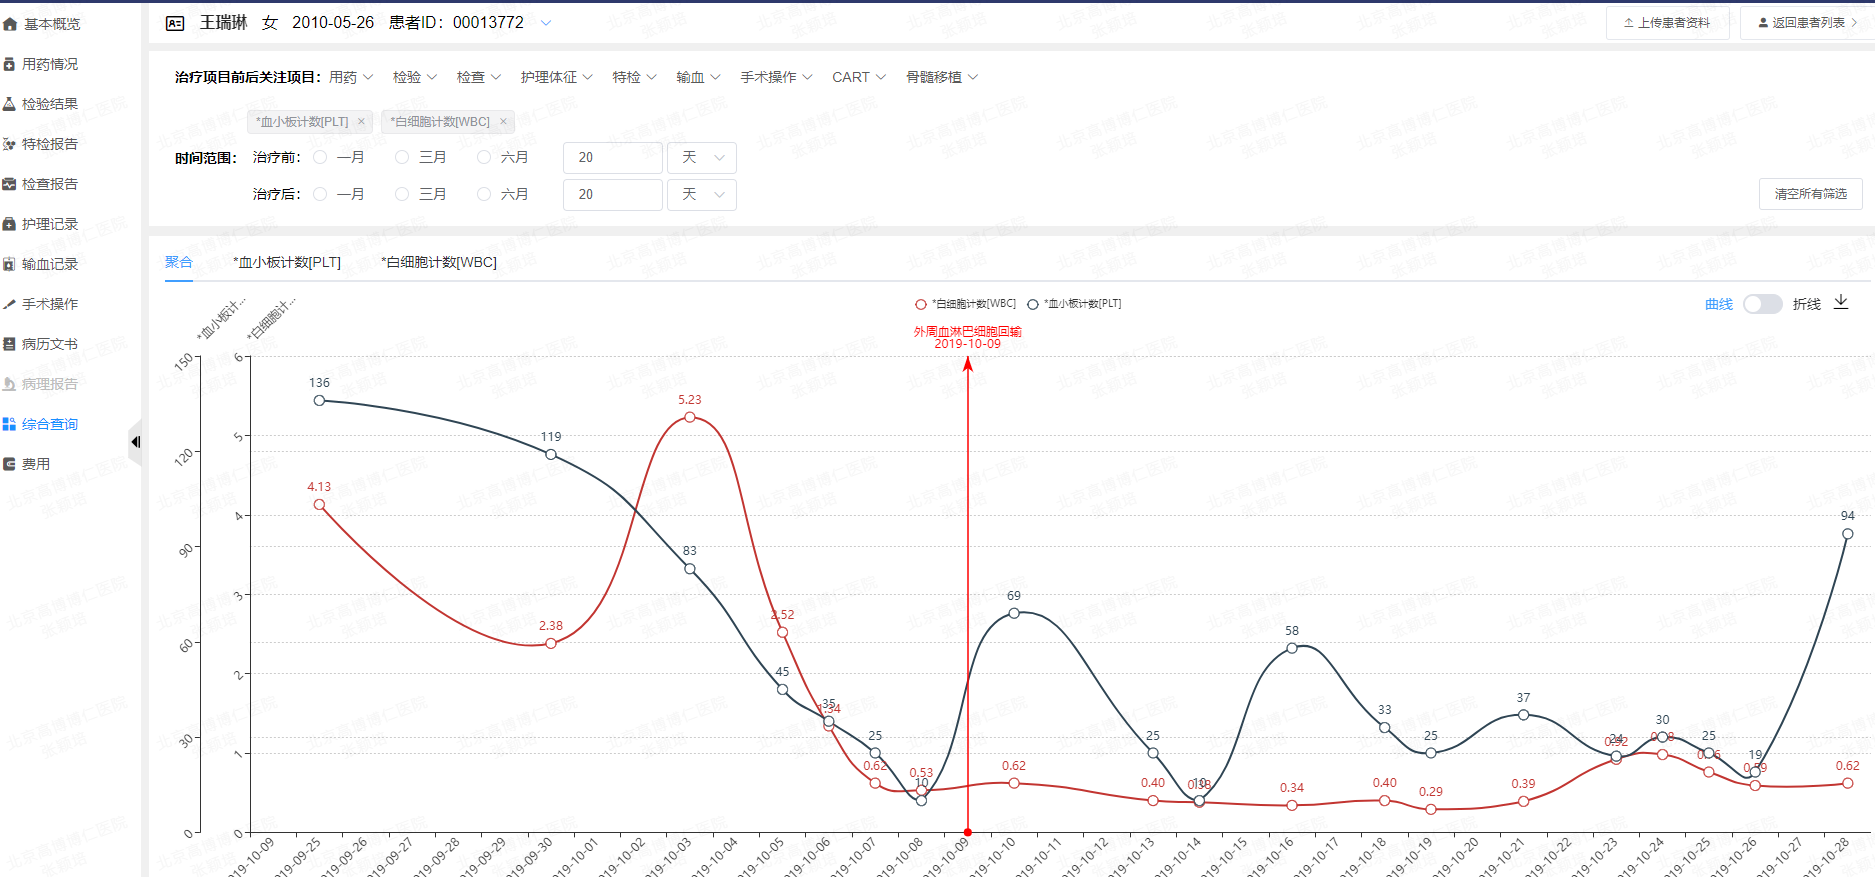
Task: Go to 病理报告 in the sidebar
Action: 50,384
